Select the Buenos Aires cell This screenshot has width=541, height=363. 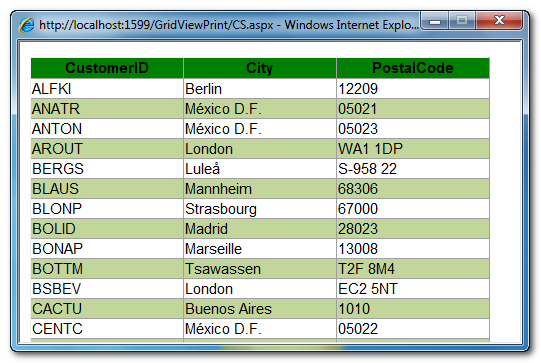260,309
